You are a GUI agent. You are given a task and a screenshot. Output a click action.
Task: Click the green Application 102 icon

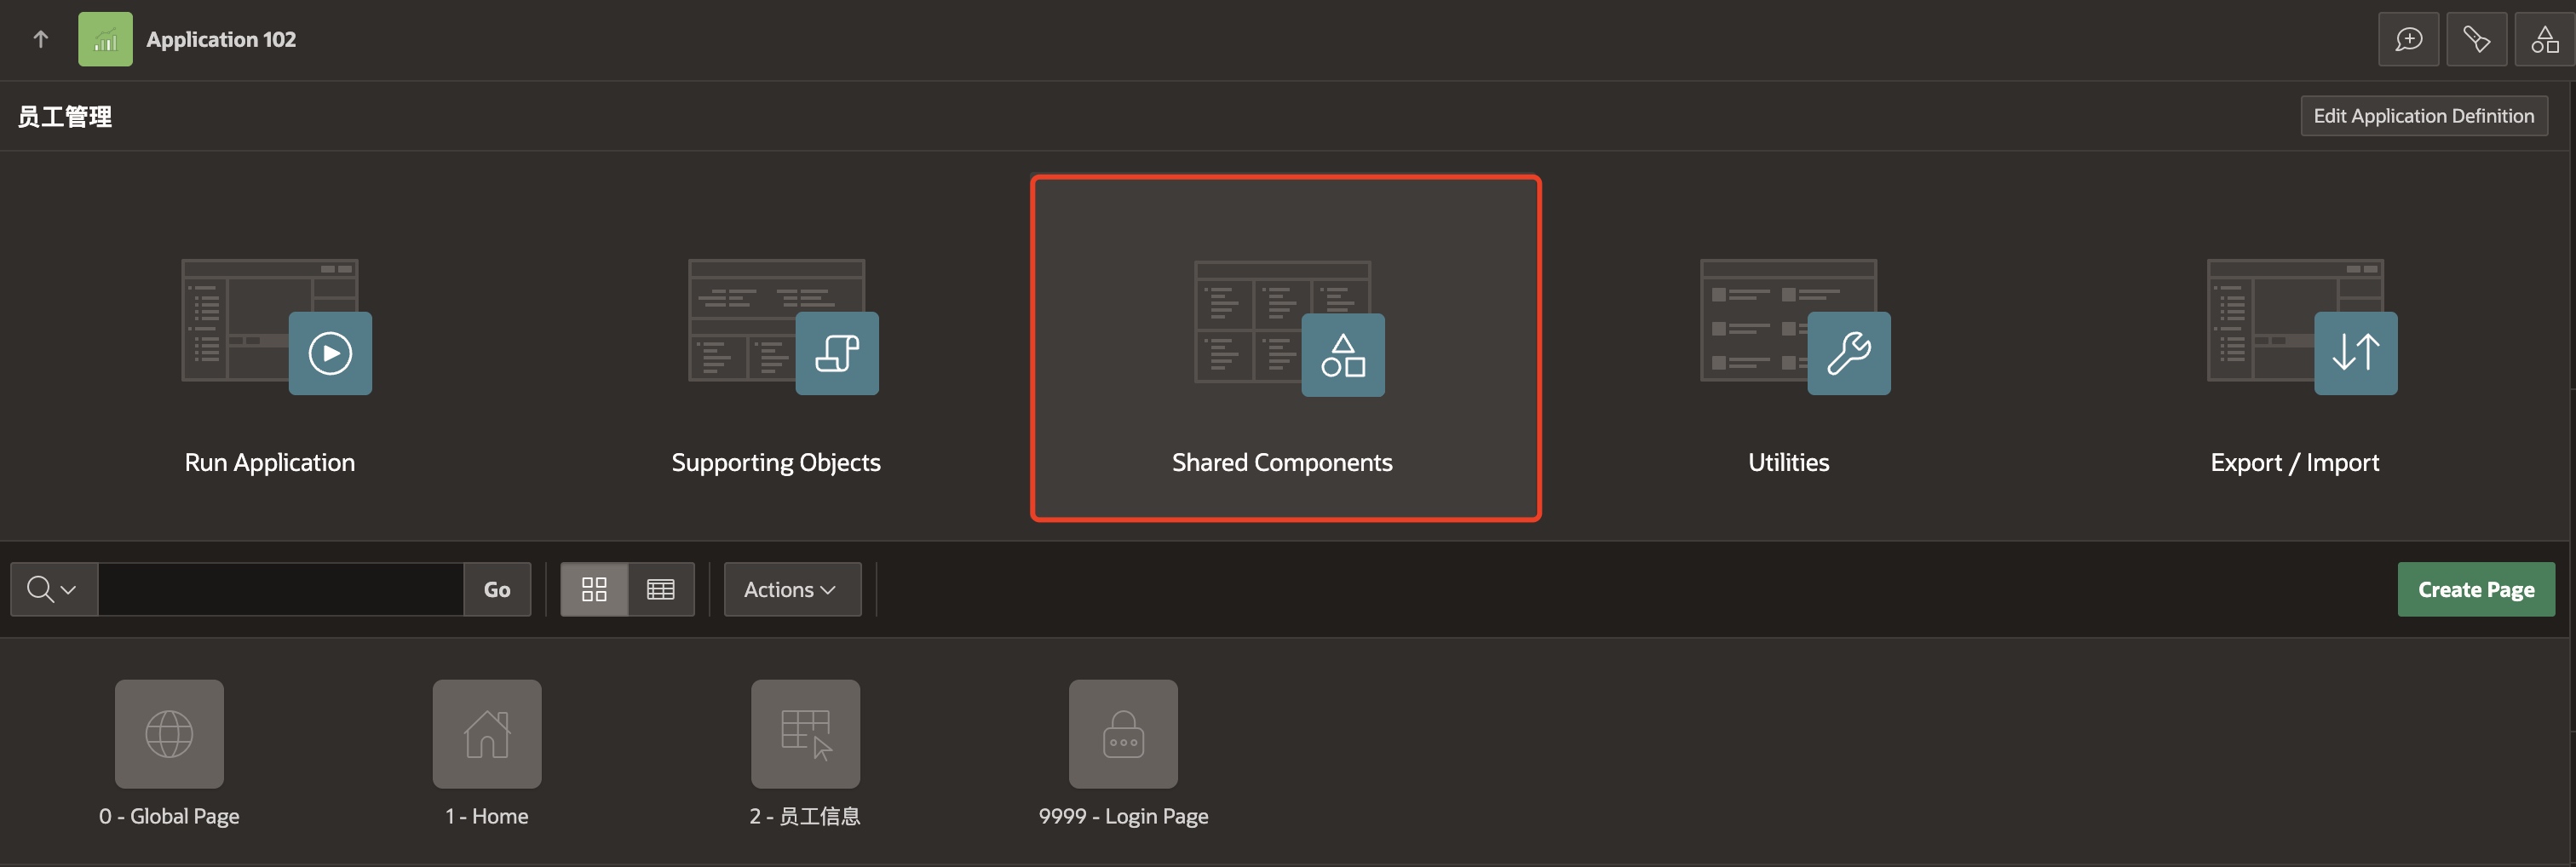(x=105, y=39)
